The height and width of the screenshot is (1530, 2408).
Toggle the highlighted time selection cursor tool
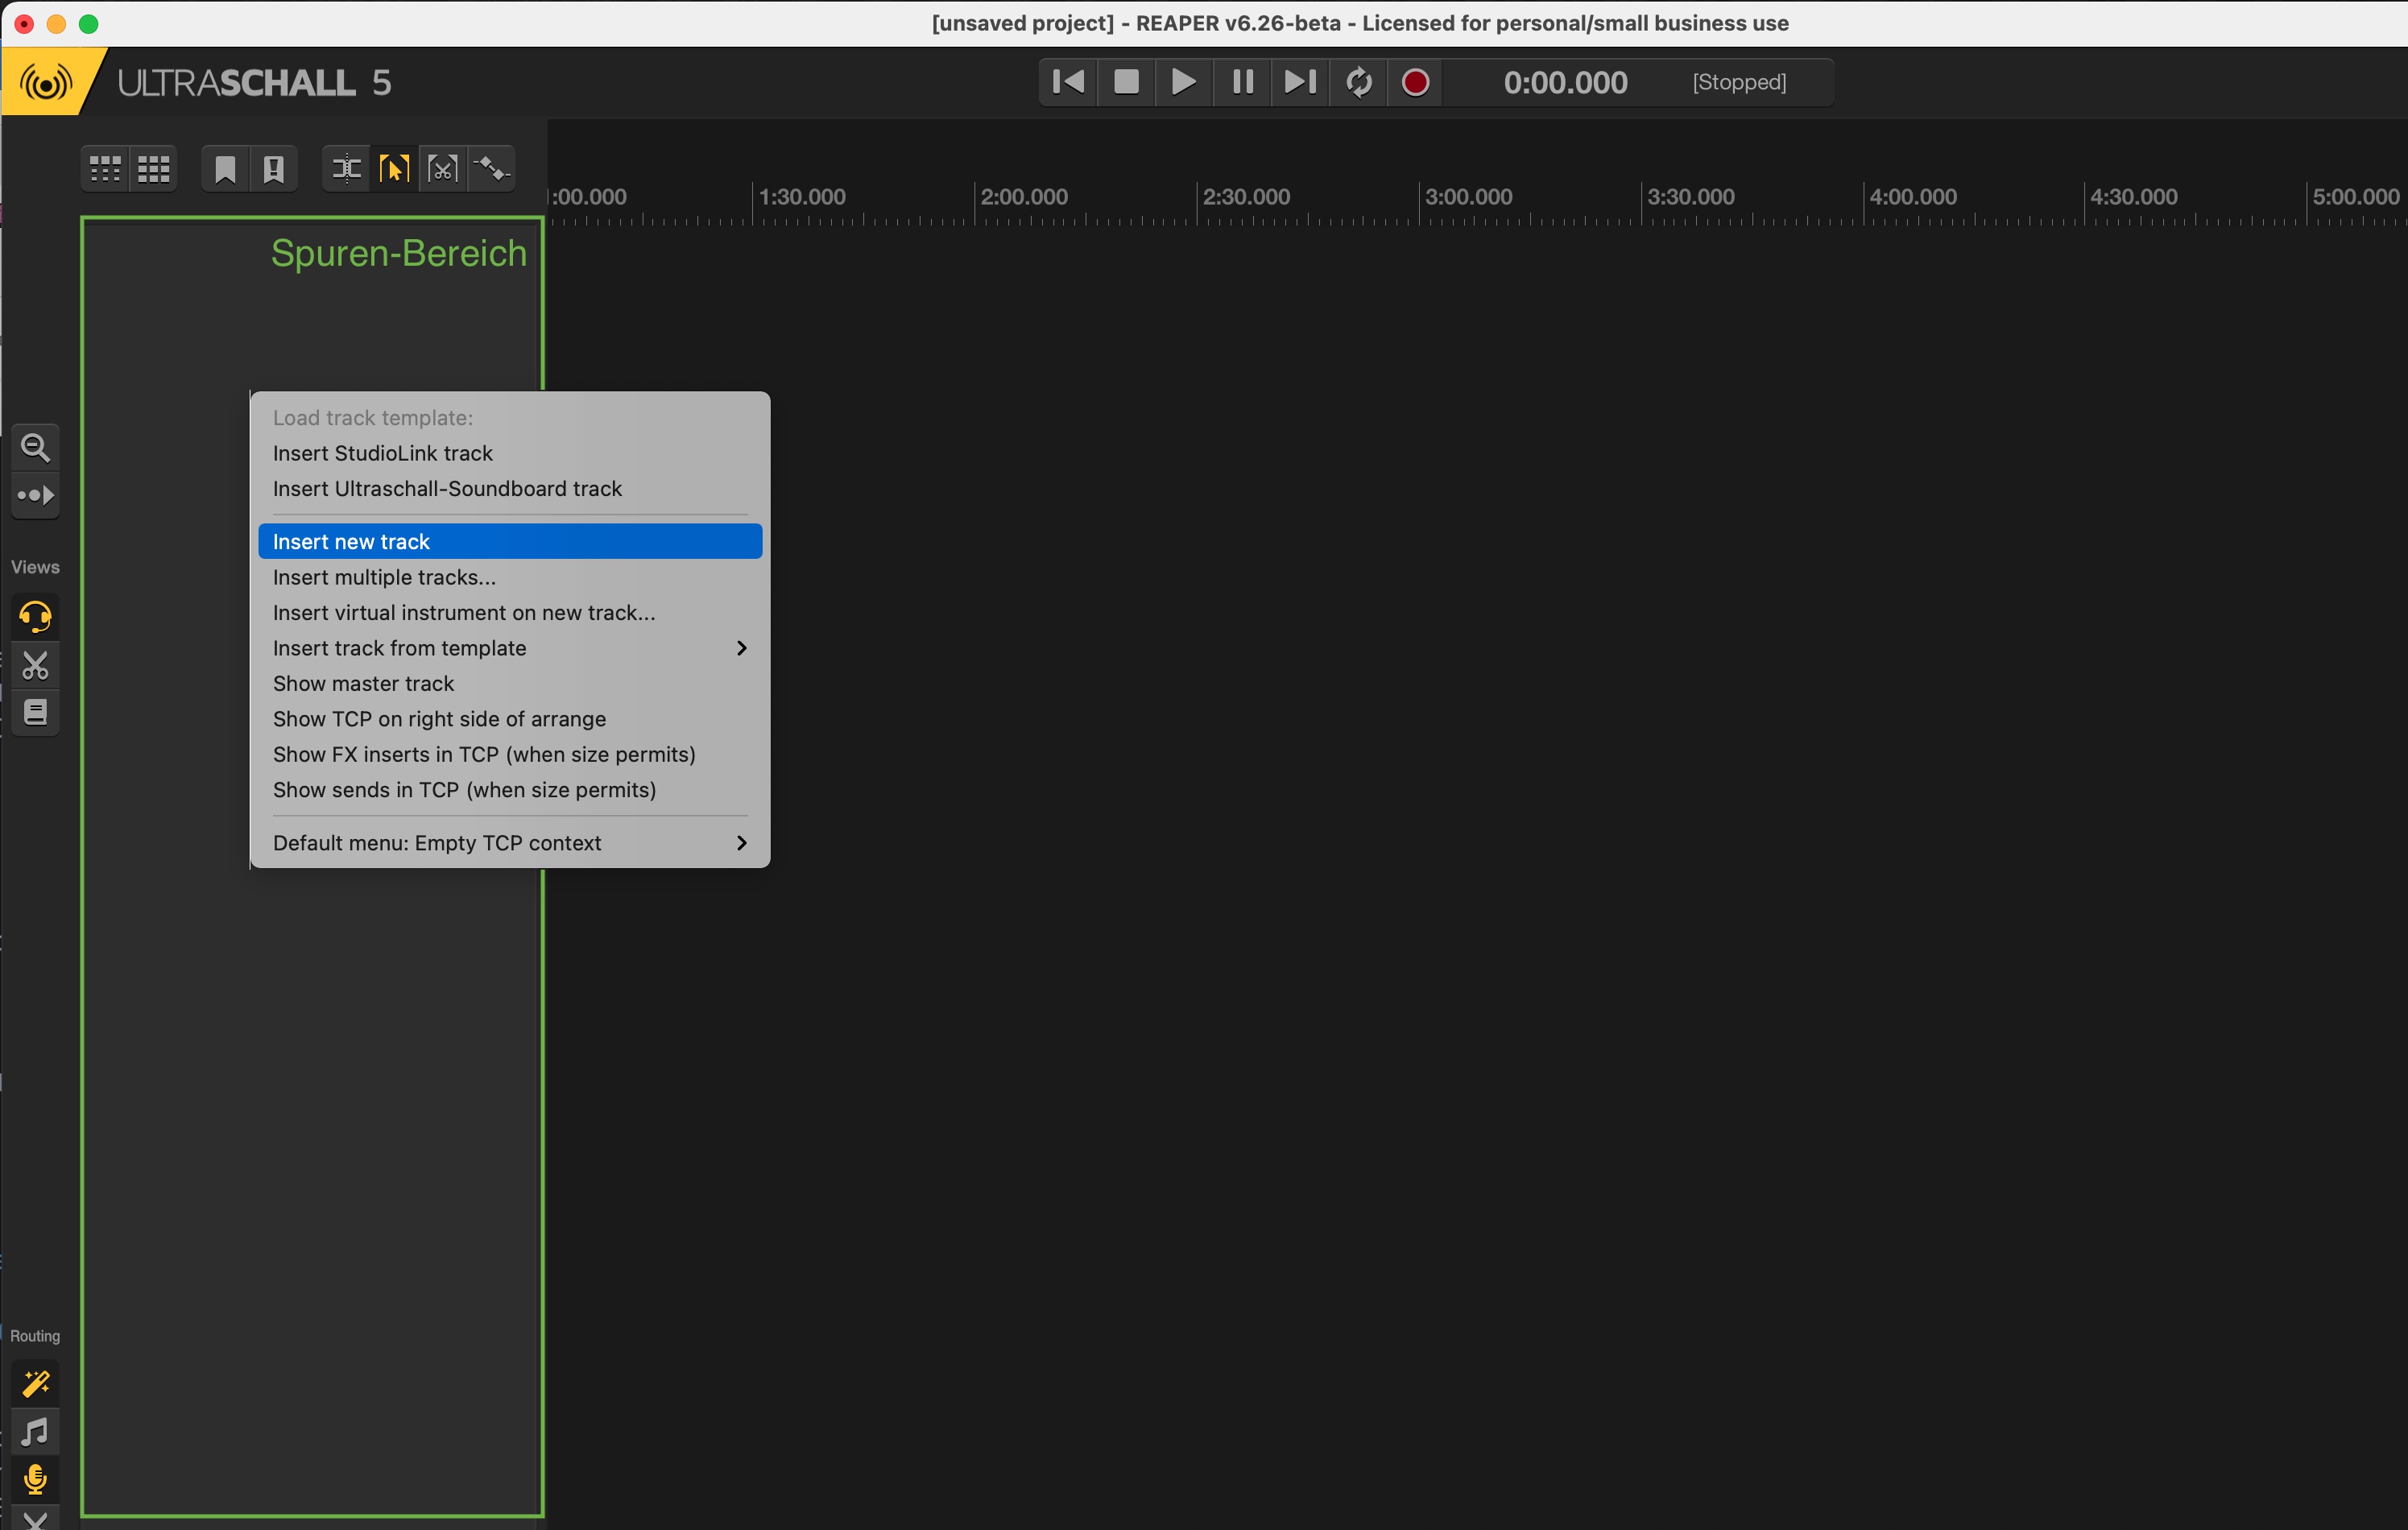pos(394,169)
